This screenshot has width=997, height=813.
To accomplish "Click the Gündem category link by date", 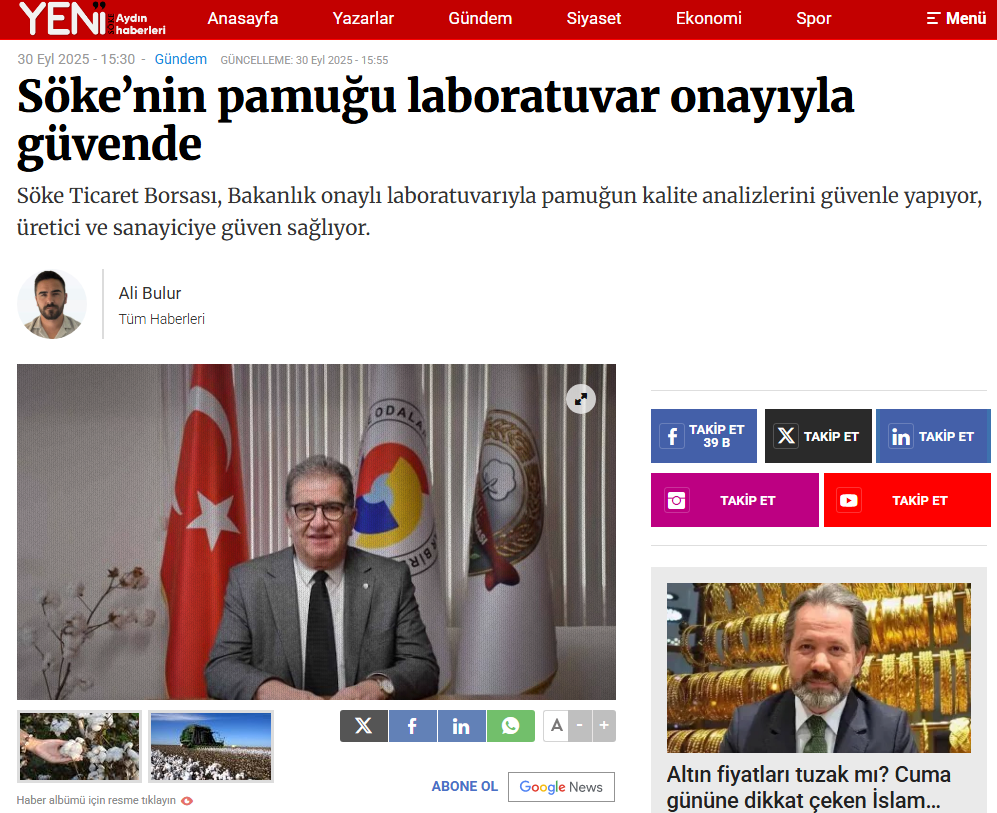I will tap(181, 59).
